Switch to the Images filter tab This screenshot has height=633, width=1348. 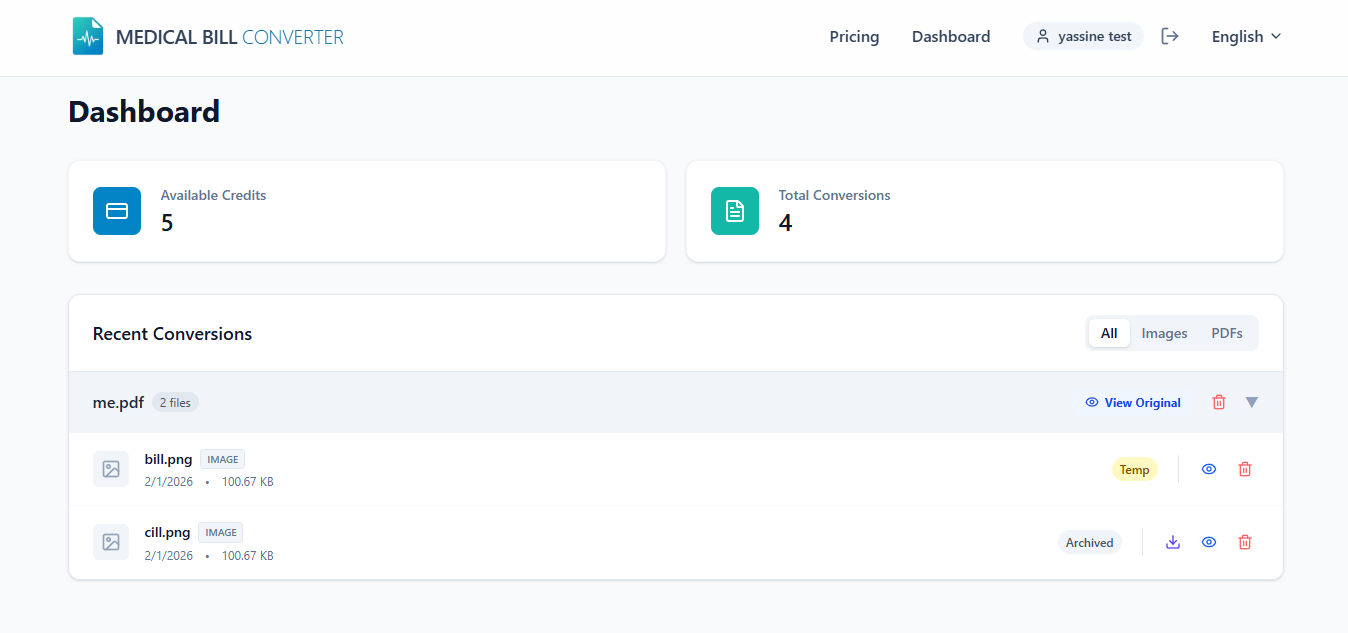[1164, 332]
